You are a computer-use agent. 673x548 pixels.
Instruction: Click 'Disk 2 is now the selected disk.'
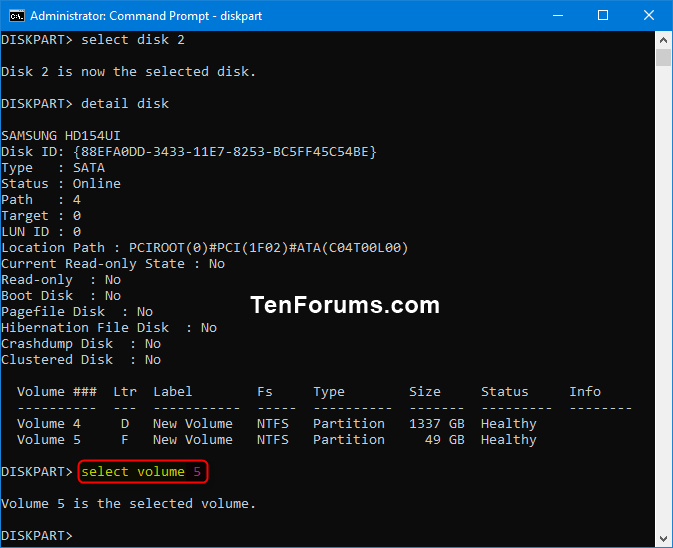[x=128, y=72]
